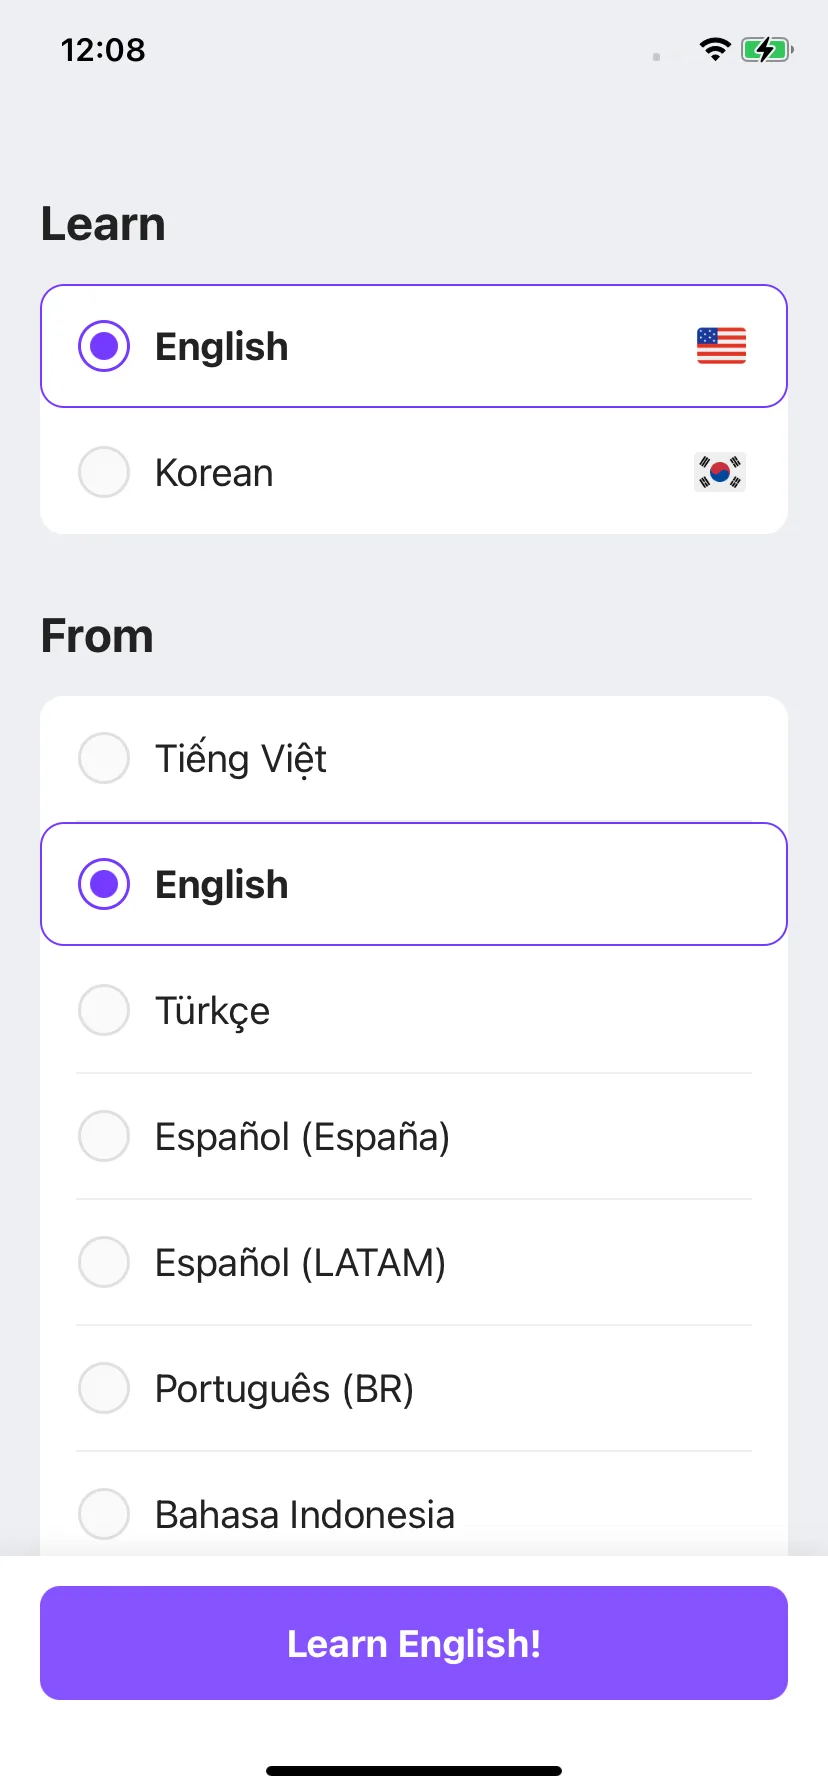This screenshot has height=1792, width=828.
Task: Tap the Español (LATAM) label text
Action: (300, 1263)
